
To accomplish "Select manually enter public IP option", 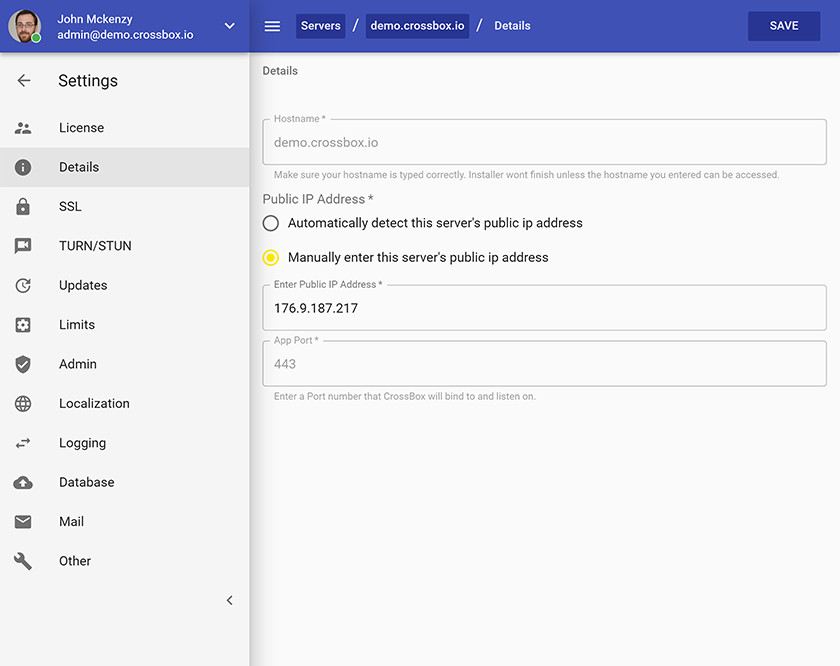I will click(x=271, y=258).
